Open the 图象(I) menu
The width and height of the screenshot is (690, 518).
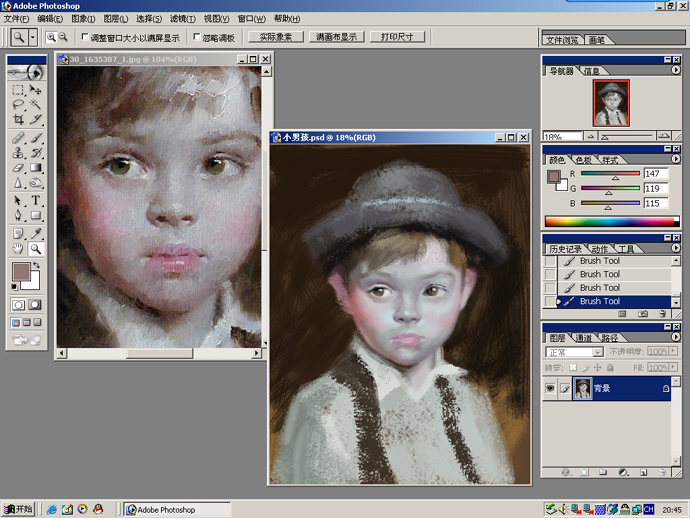[x=83, y=18]
